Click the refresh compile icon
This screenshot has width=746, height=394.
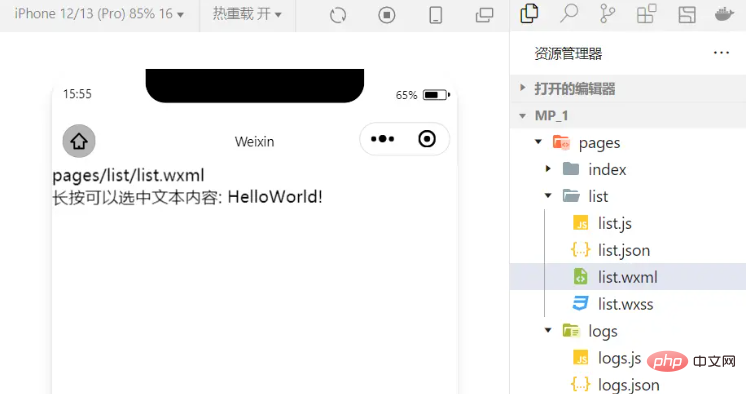click(x=338, y=15)
